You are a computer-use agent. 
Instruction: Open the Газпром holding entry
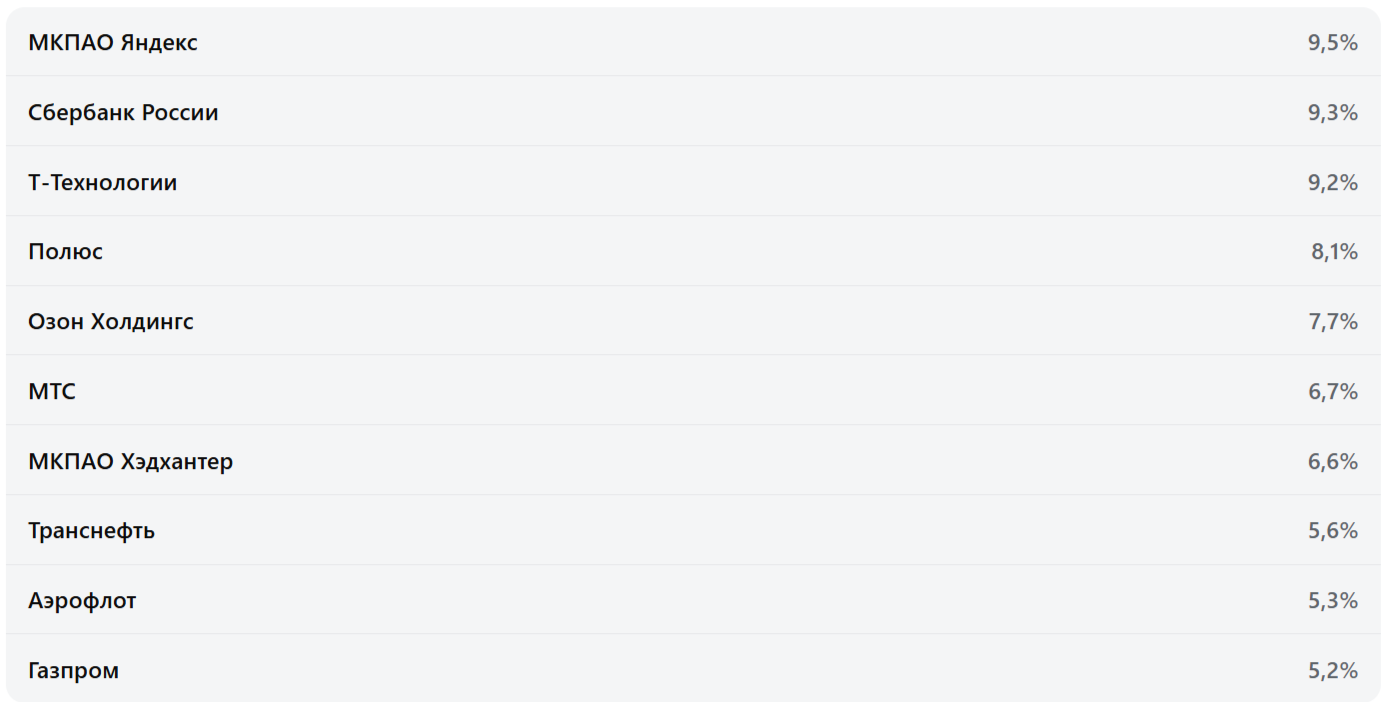click(73, 671)
